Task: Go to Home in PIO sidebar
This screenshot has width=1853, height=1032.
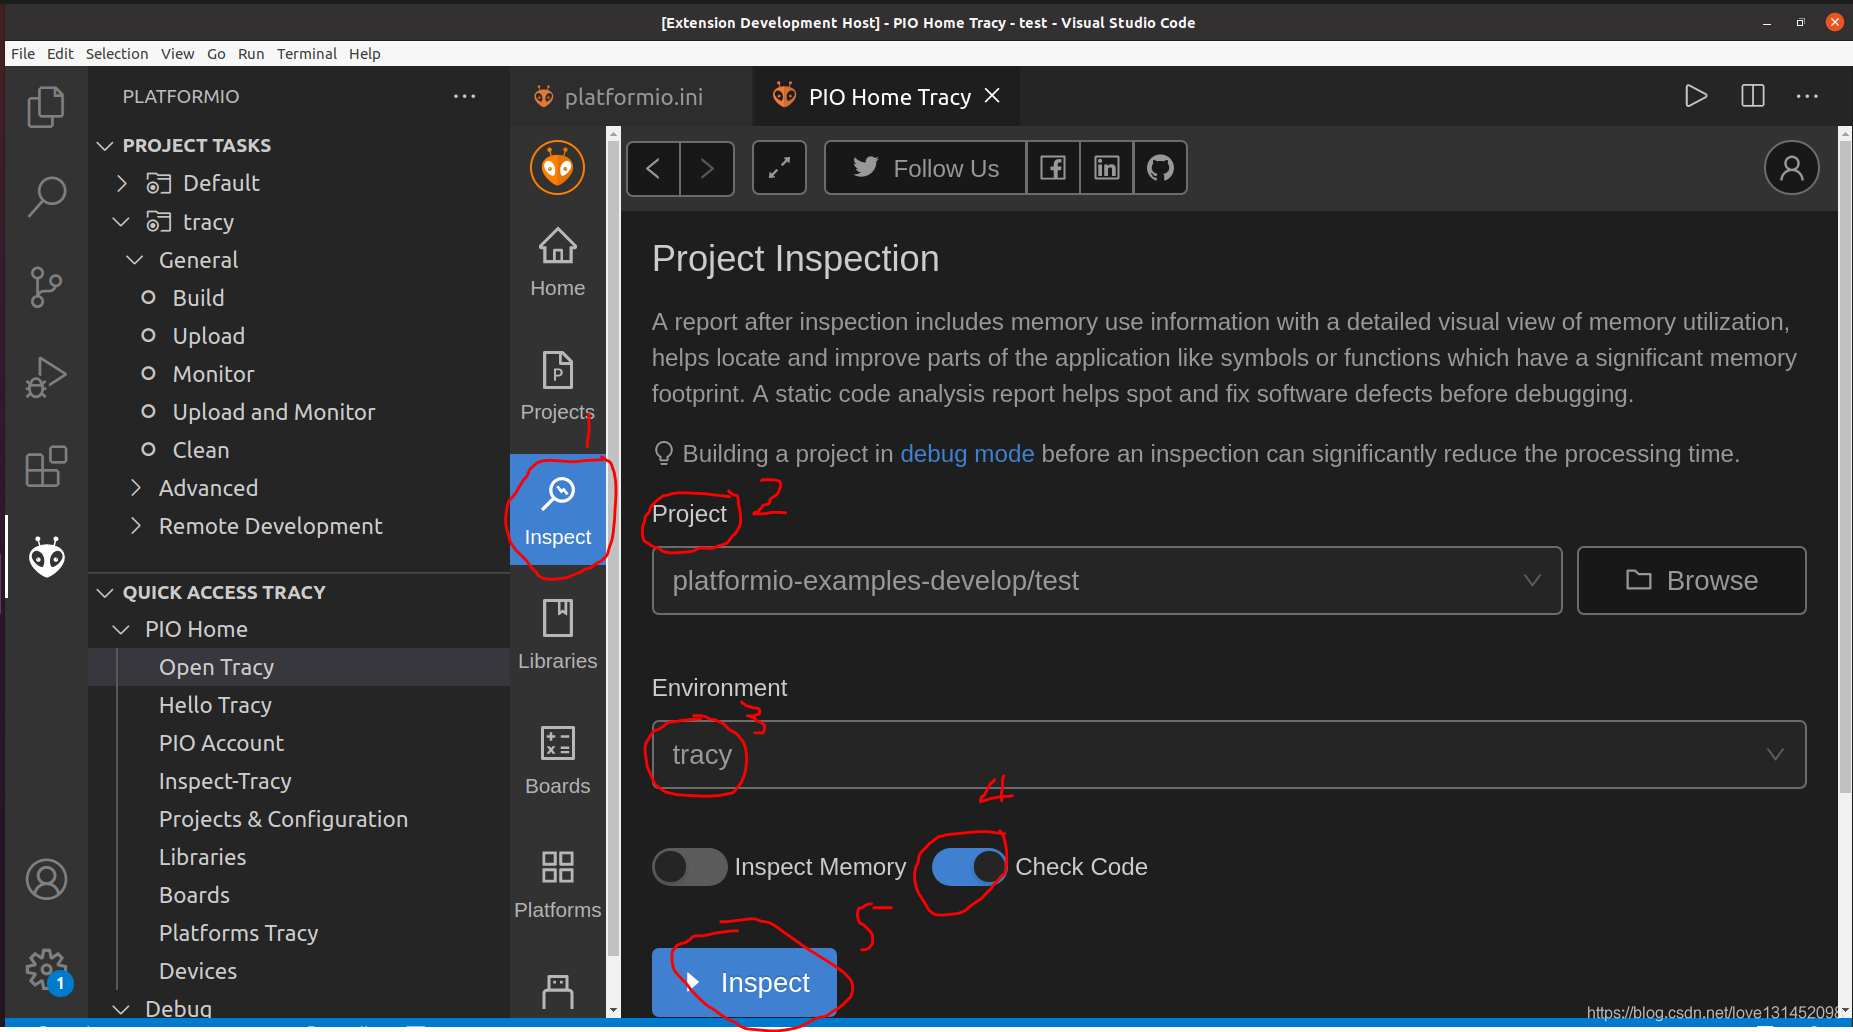Action: pos(557,262)
